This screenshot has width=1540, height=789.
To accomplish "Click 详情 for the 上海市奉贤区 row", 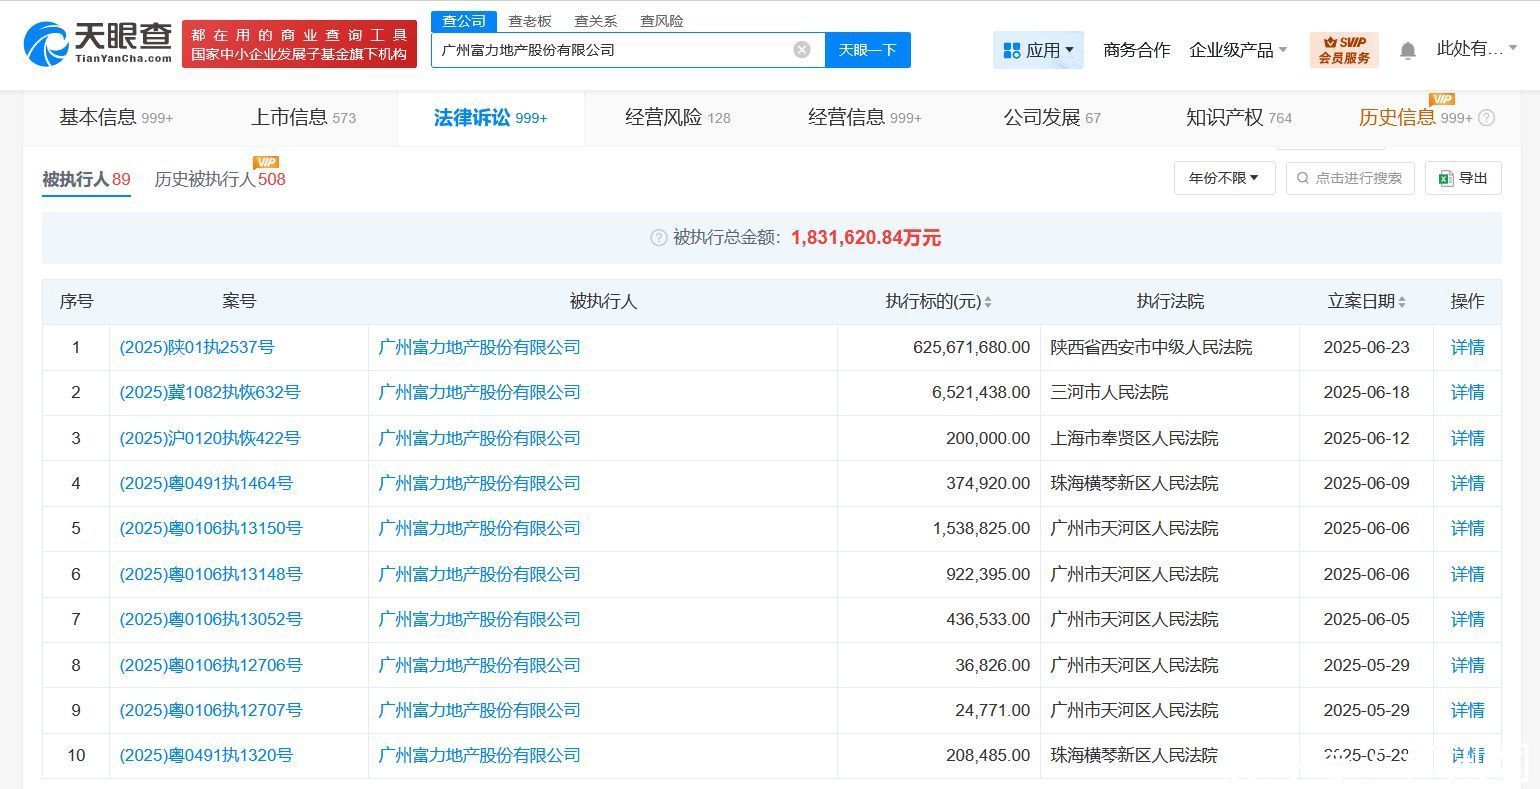I will [x=1467, y=438].
